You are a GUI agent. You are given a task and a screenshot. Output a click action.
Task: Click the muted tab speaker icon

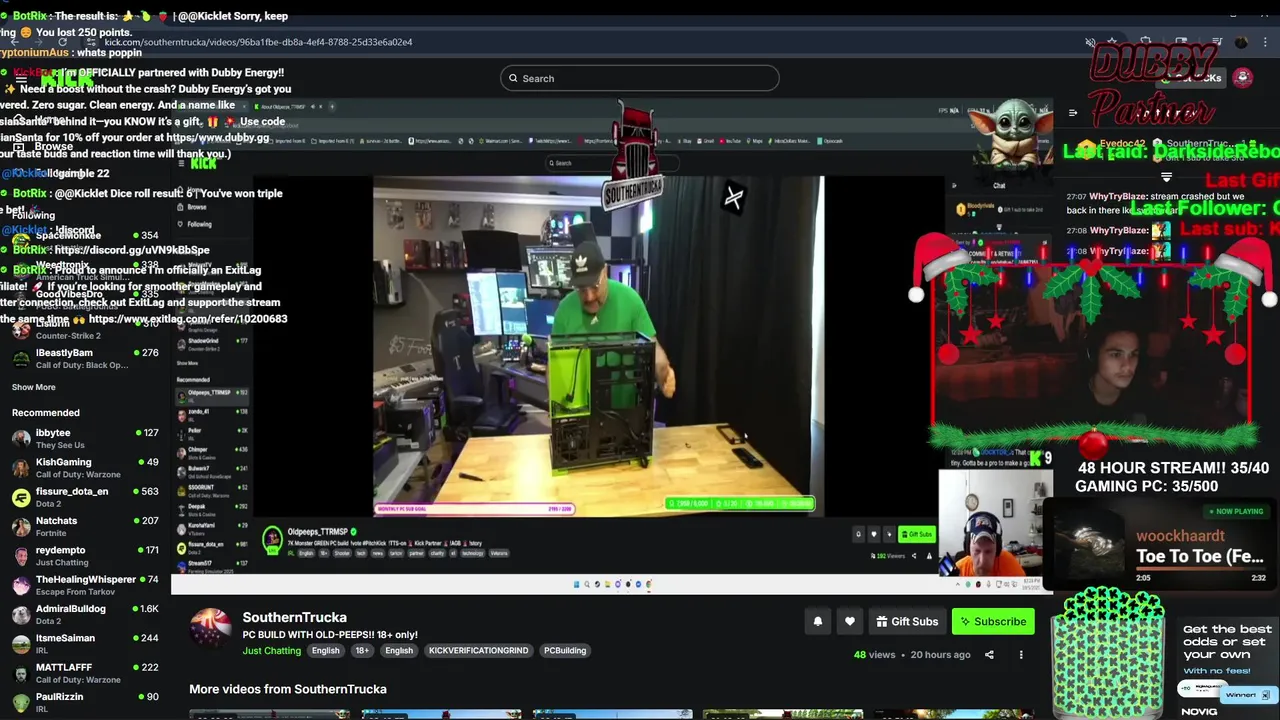pos(1090,42)
